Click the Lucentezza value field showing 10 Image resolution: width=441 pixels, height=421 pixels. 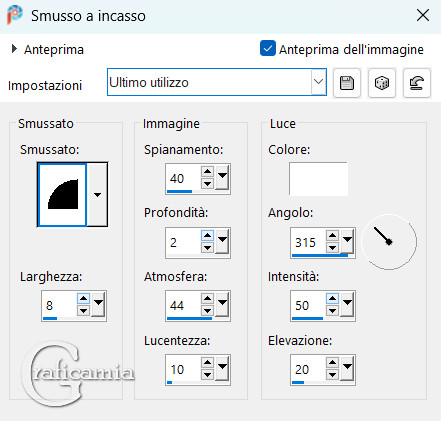point(184,370)
